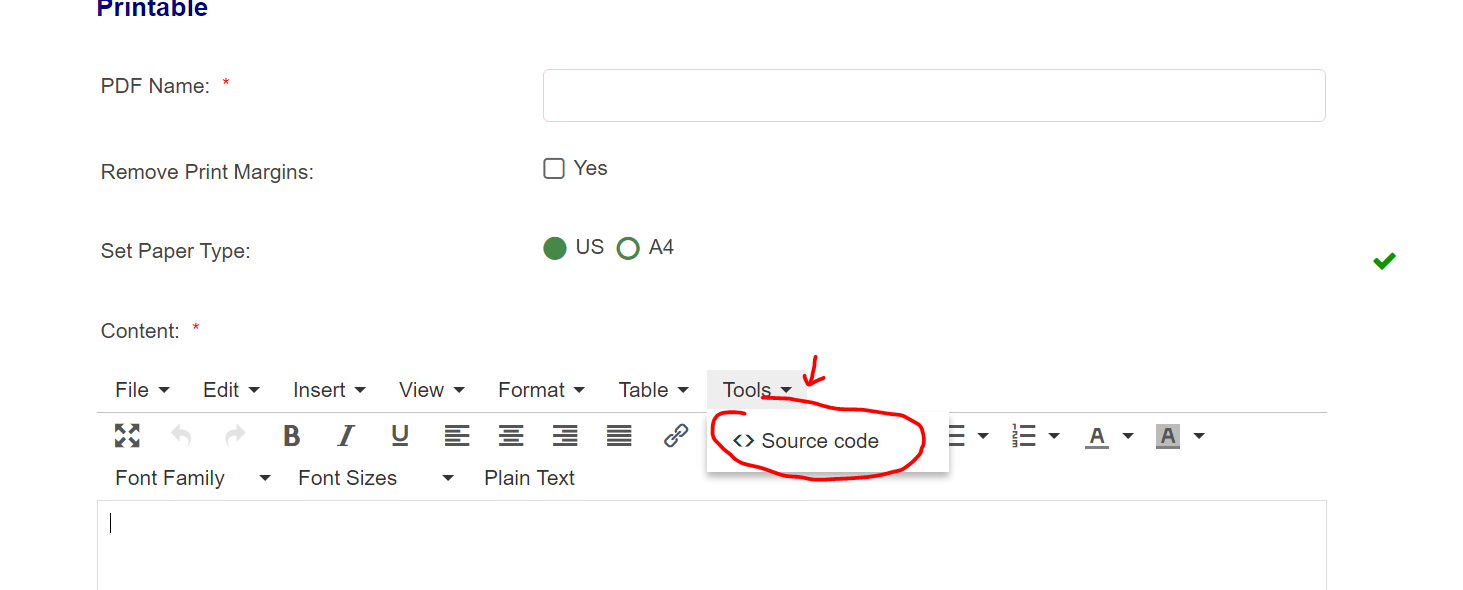Image resolution: width=1463 pixels, height=590 pixels.
Task: Click the Redo arrow icon
Action: pyautogui.click(x=234, y=436)
